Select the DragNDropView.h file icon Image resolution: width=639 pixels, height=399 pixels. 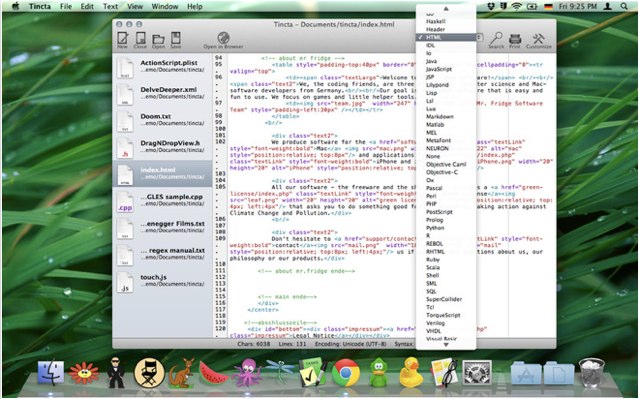[125, 148]
